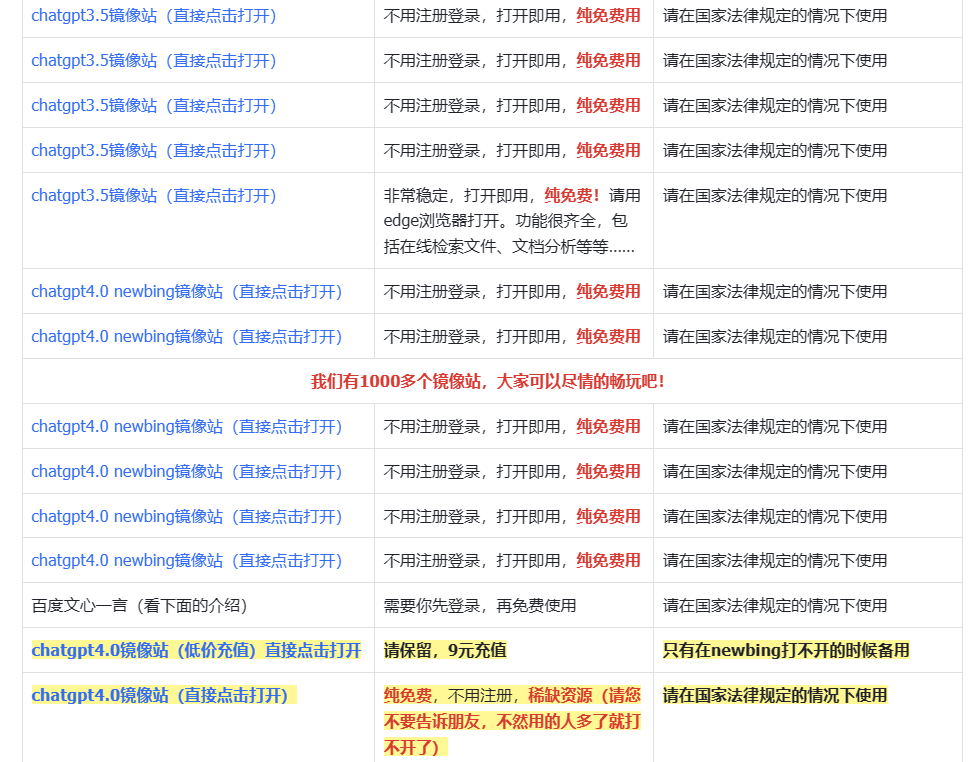Image resolution: width=976 pixels, height=762 pixels.
Task: Click the 需要你先登录，再免费使用 text
Action: tap(480, 606)
